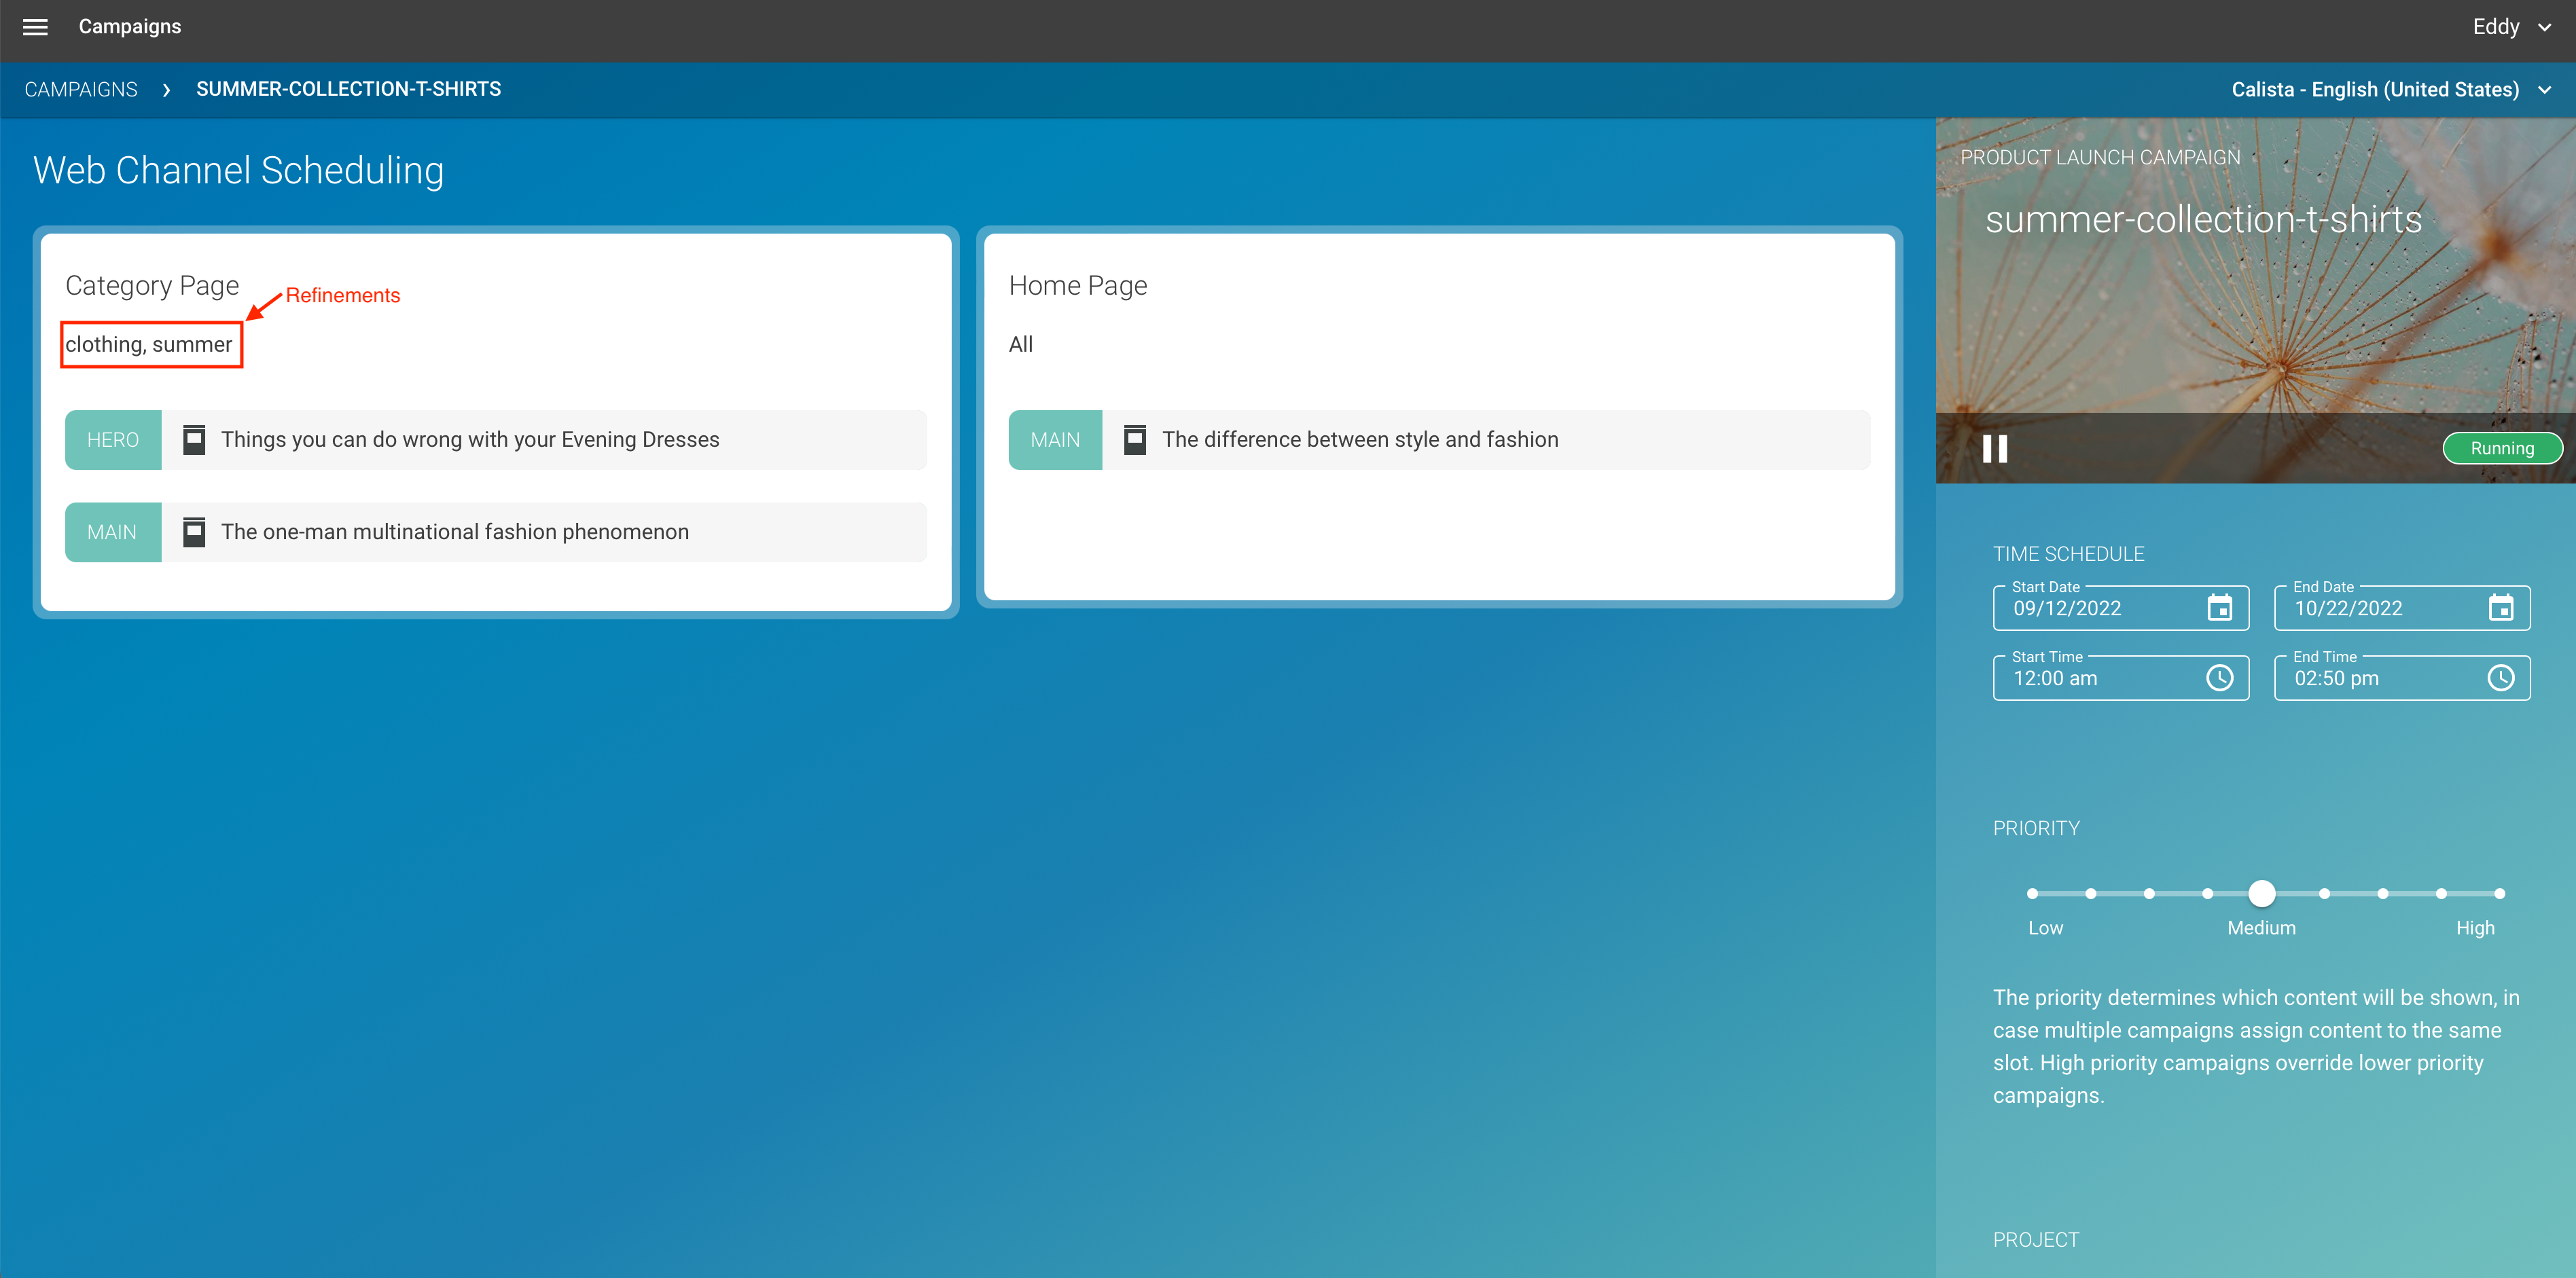Image resolution: width=2576 pixels, height=1278 pixels.
Task: Click the clothing, summer refinements field
Action: pyautogui.click(x=151, y=344)
